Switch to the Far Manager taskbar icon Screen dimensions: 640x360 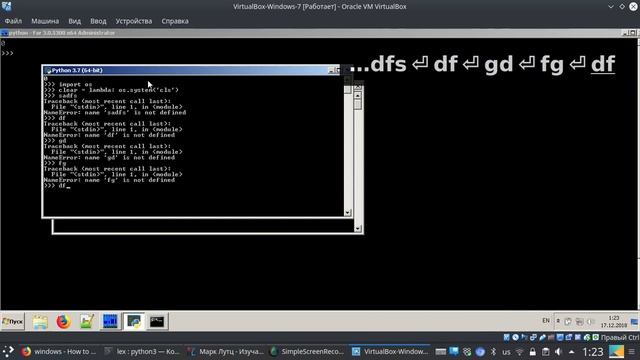click(110, 322)
